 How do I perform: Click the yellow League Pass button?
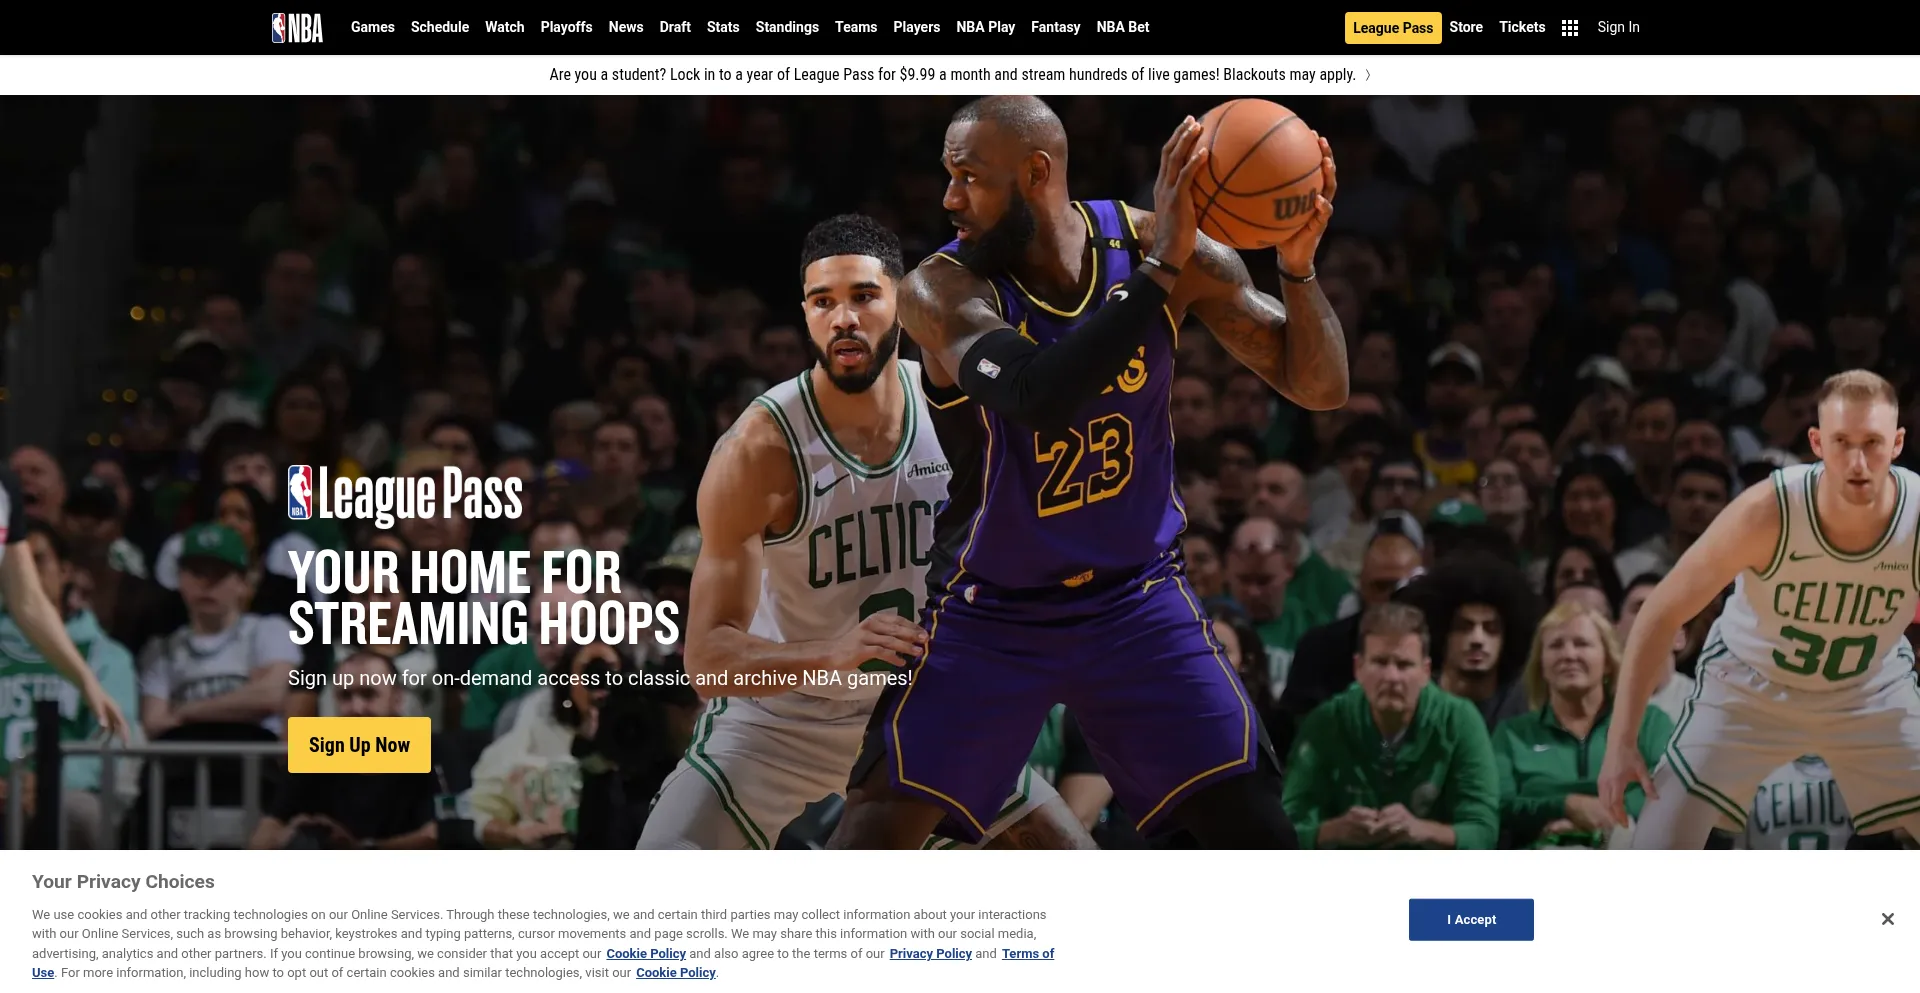point(1392,28)
